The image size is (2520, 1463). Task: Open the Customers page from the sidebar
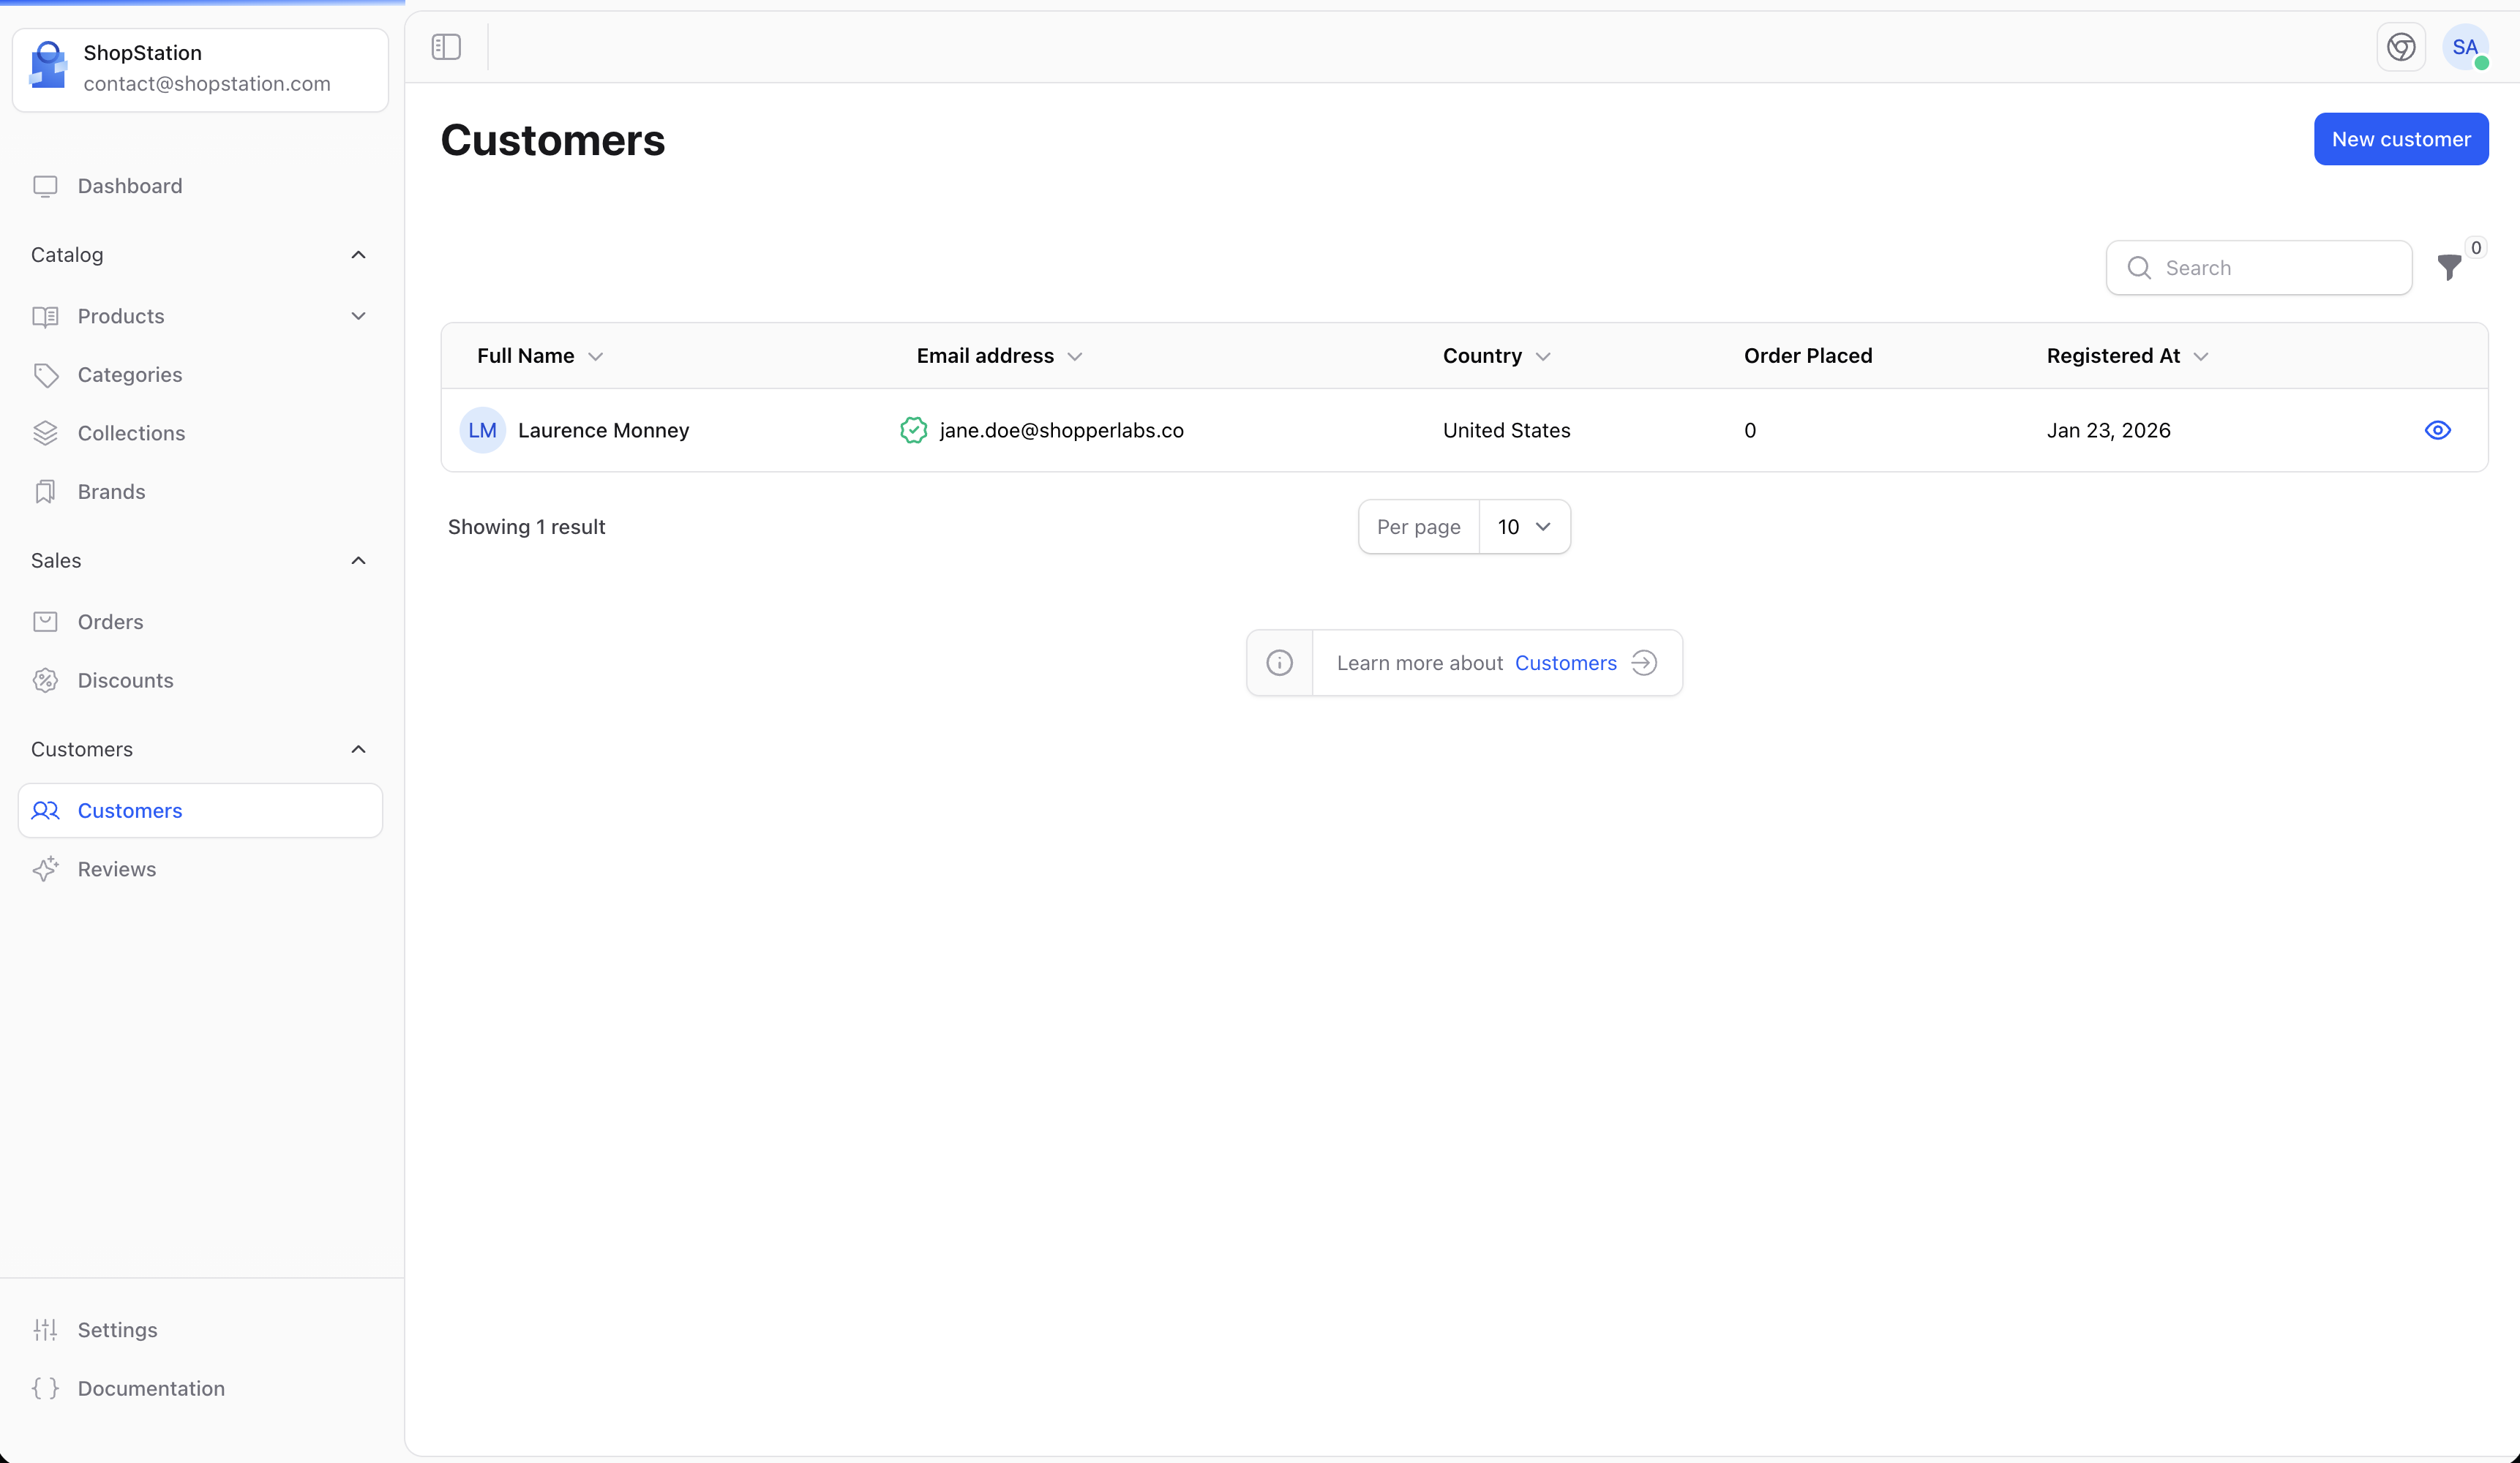click(130, 810)
